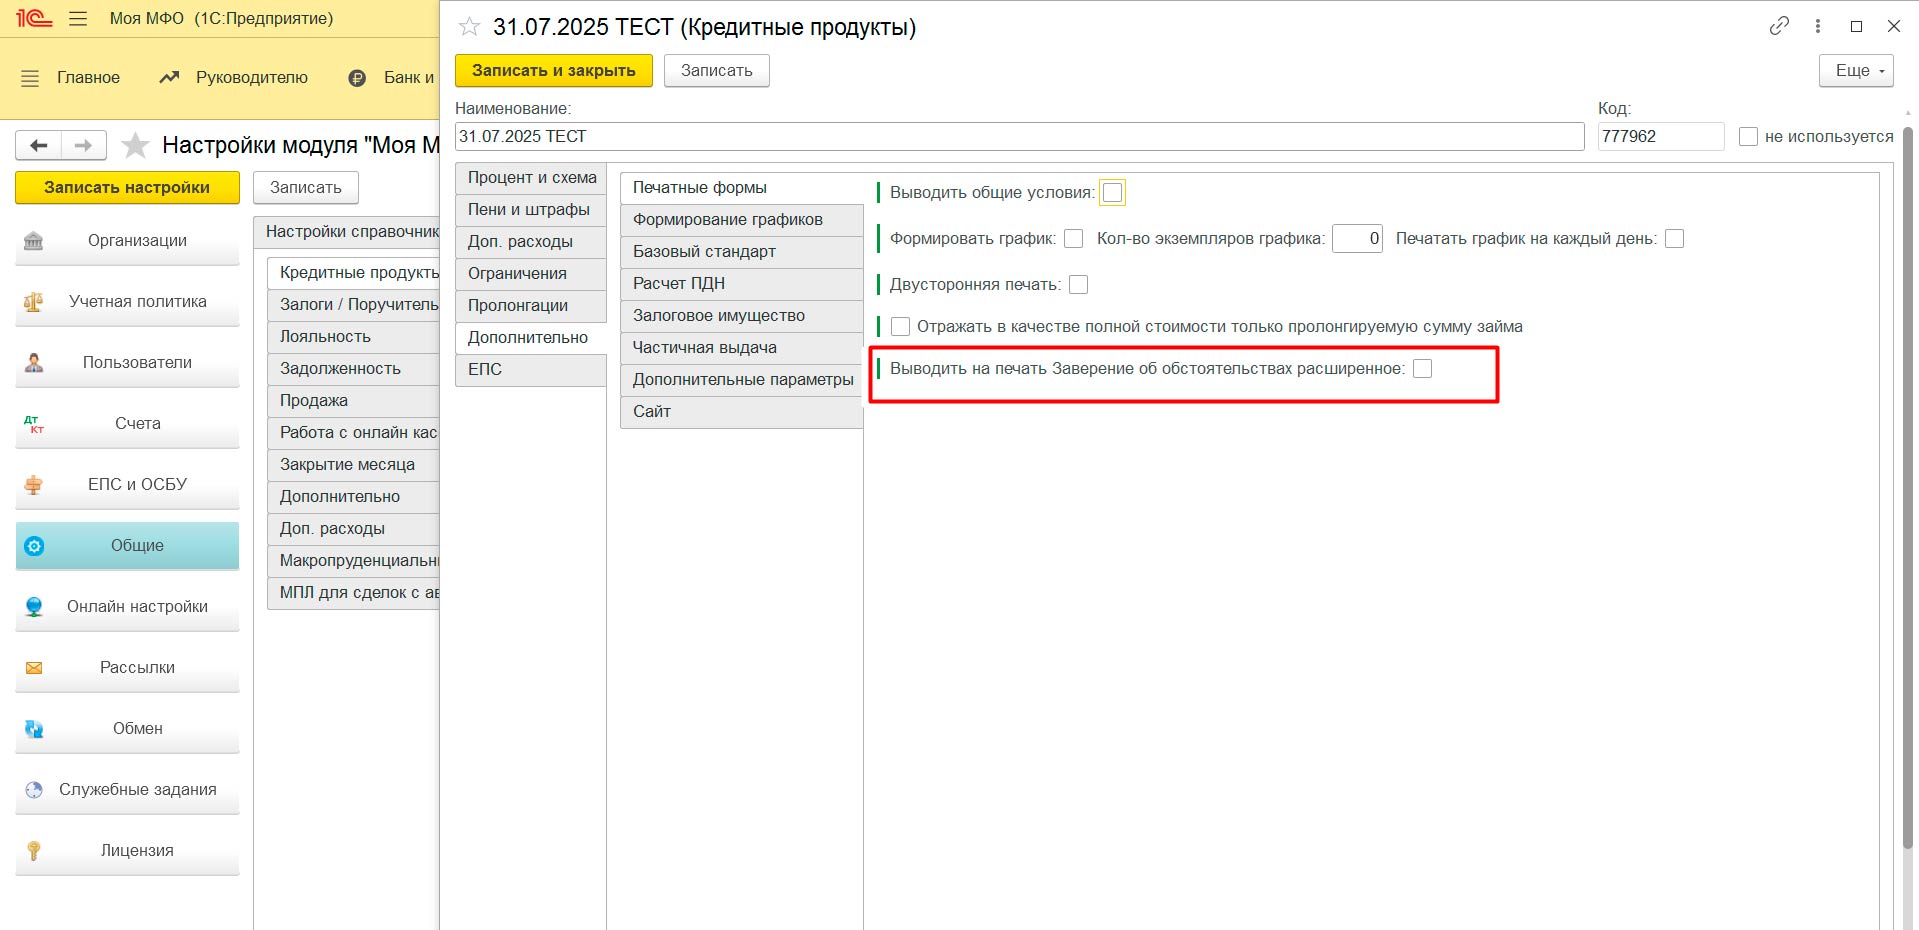Check 'Отражать в качестве полной стоимости' option

click(x=901, y=327)
